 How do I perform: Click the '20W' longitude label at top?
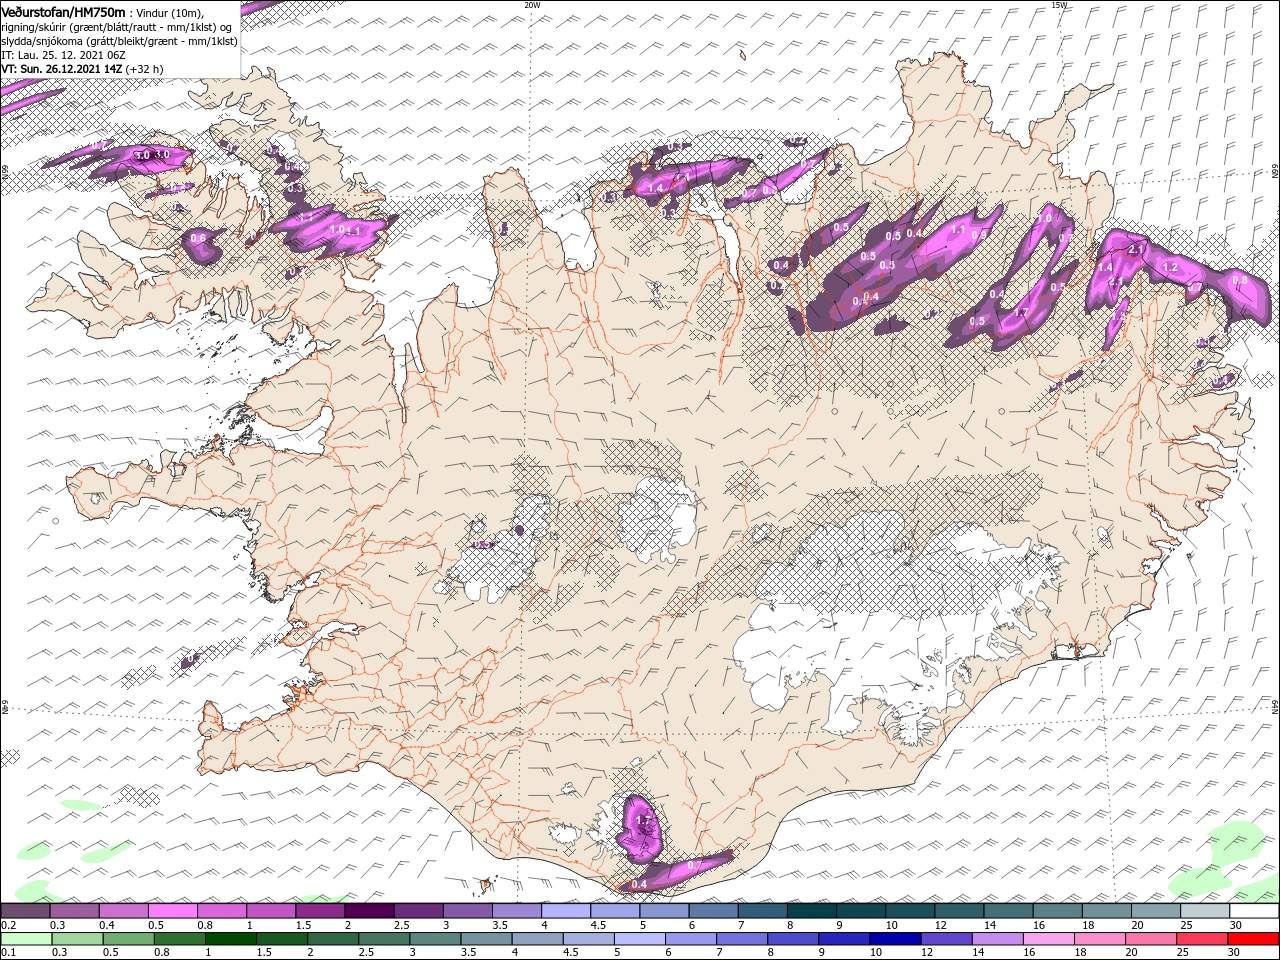pos(532,5)
